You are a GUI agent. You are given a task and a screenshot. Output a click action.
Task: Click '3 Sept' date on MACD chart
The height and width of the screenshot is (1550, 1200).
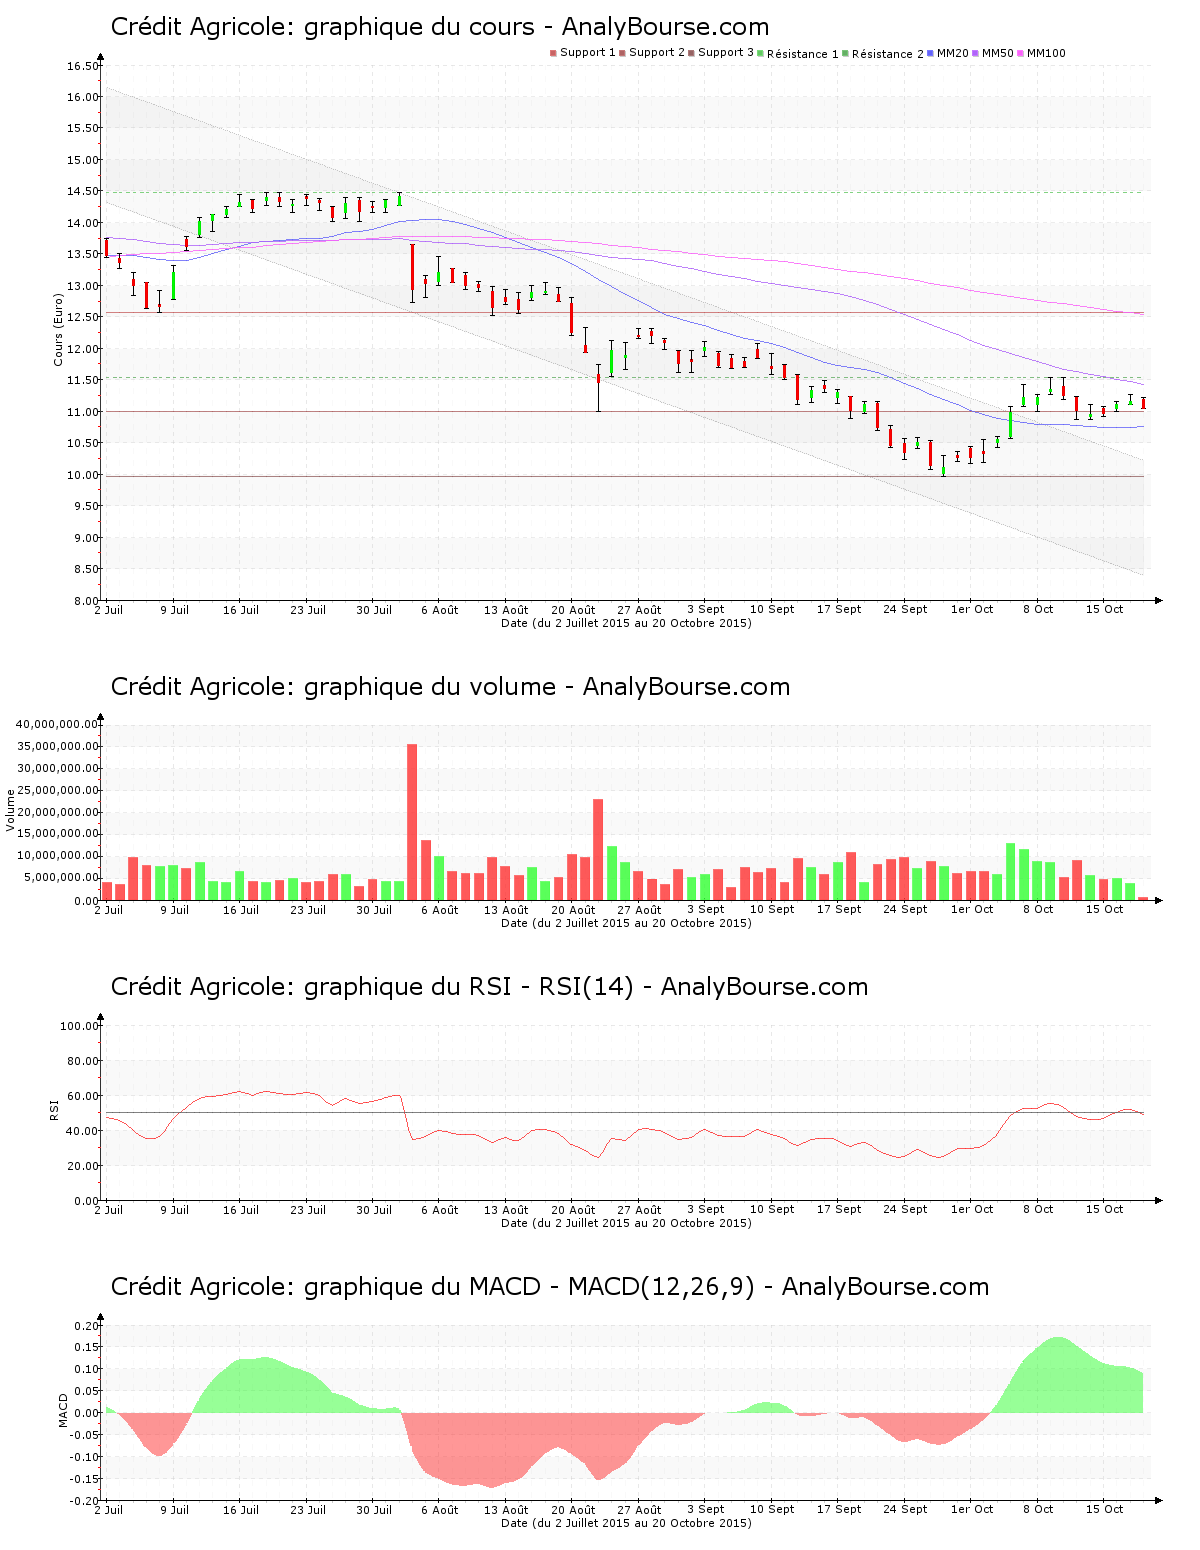coord(706,1510)
